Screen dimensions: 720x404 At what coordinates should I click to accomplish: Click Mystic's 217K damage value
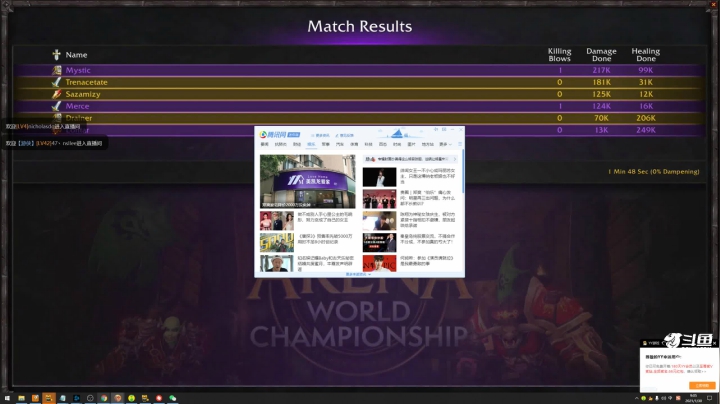[x=601, y=70]
